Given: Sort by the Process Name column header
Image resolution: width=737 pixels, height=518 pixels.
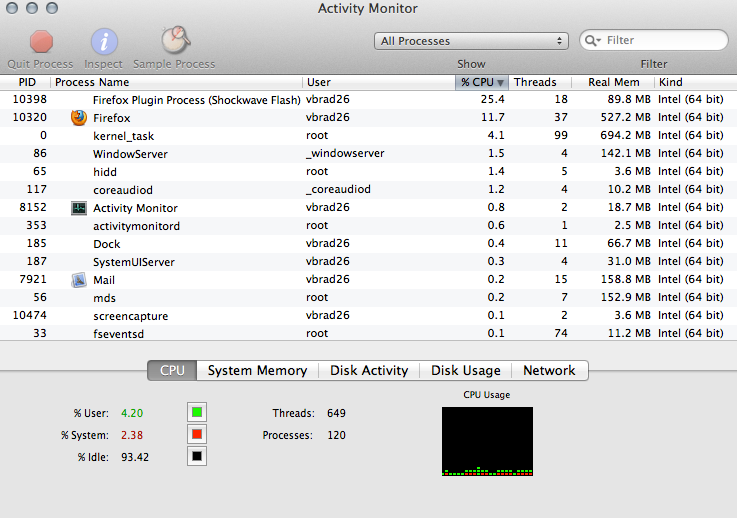Looking at the screenshot, I should coord(176,82).
